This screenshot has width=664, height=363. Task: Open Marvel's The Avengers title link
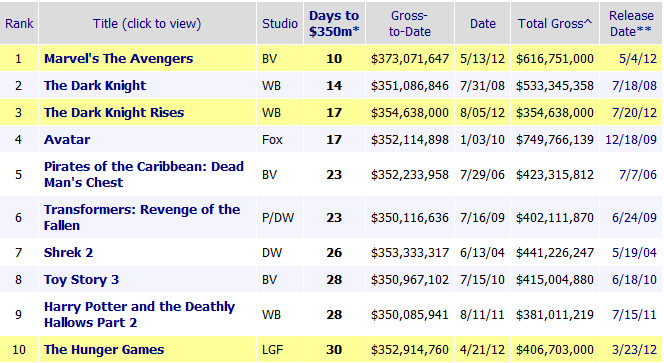click(x=119, y=58)
